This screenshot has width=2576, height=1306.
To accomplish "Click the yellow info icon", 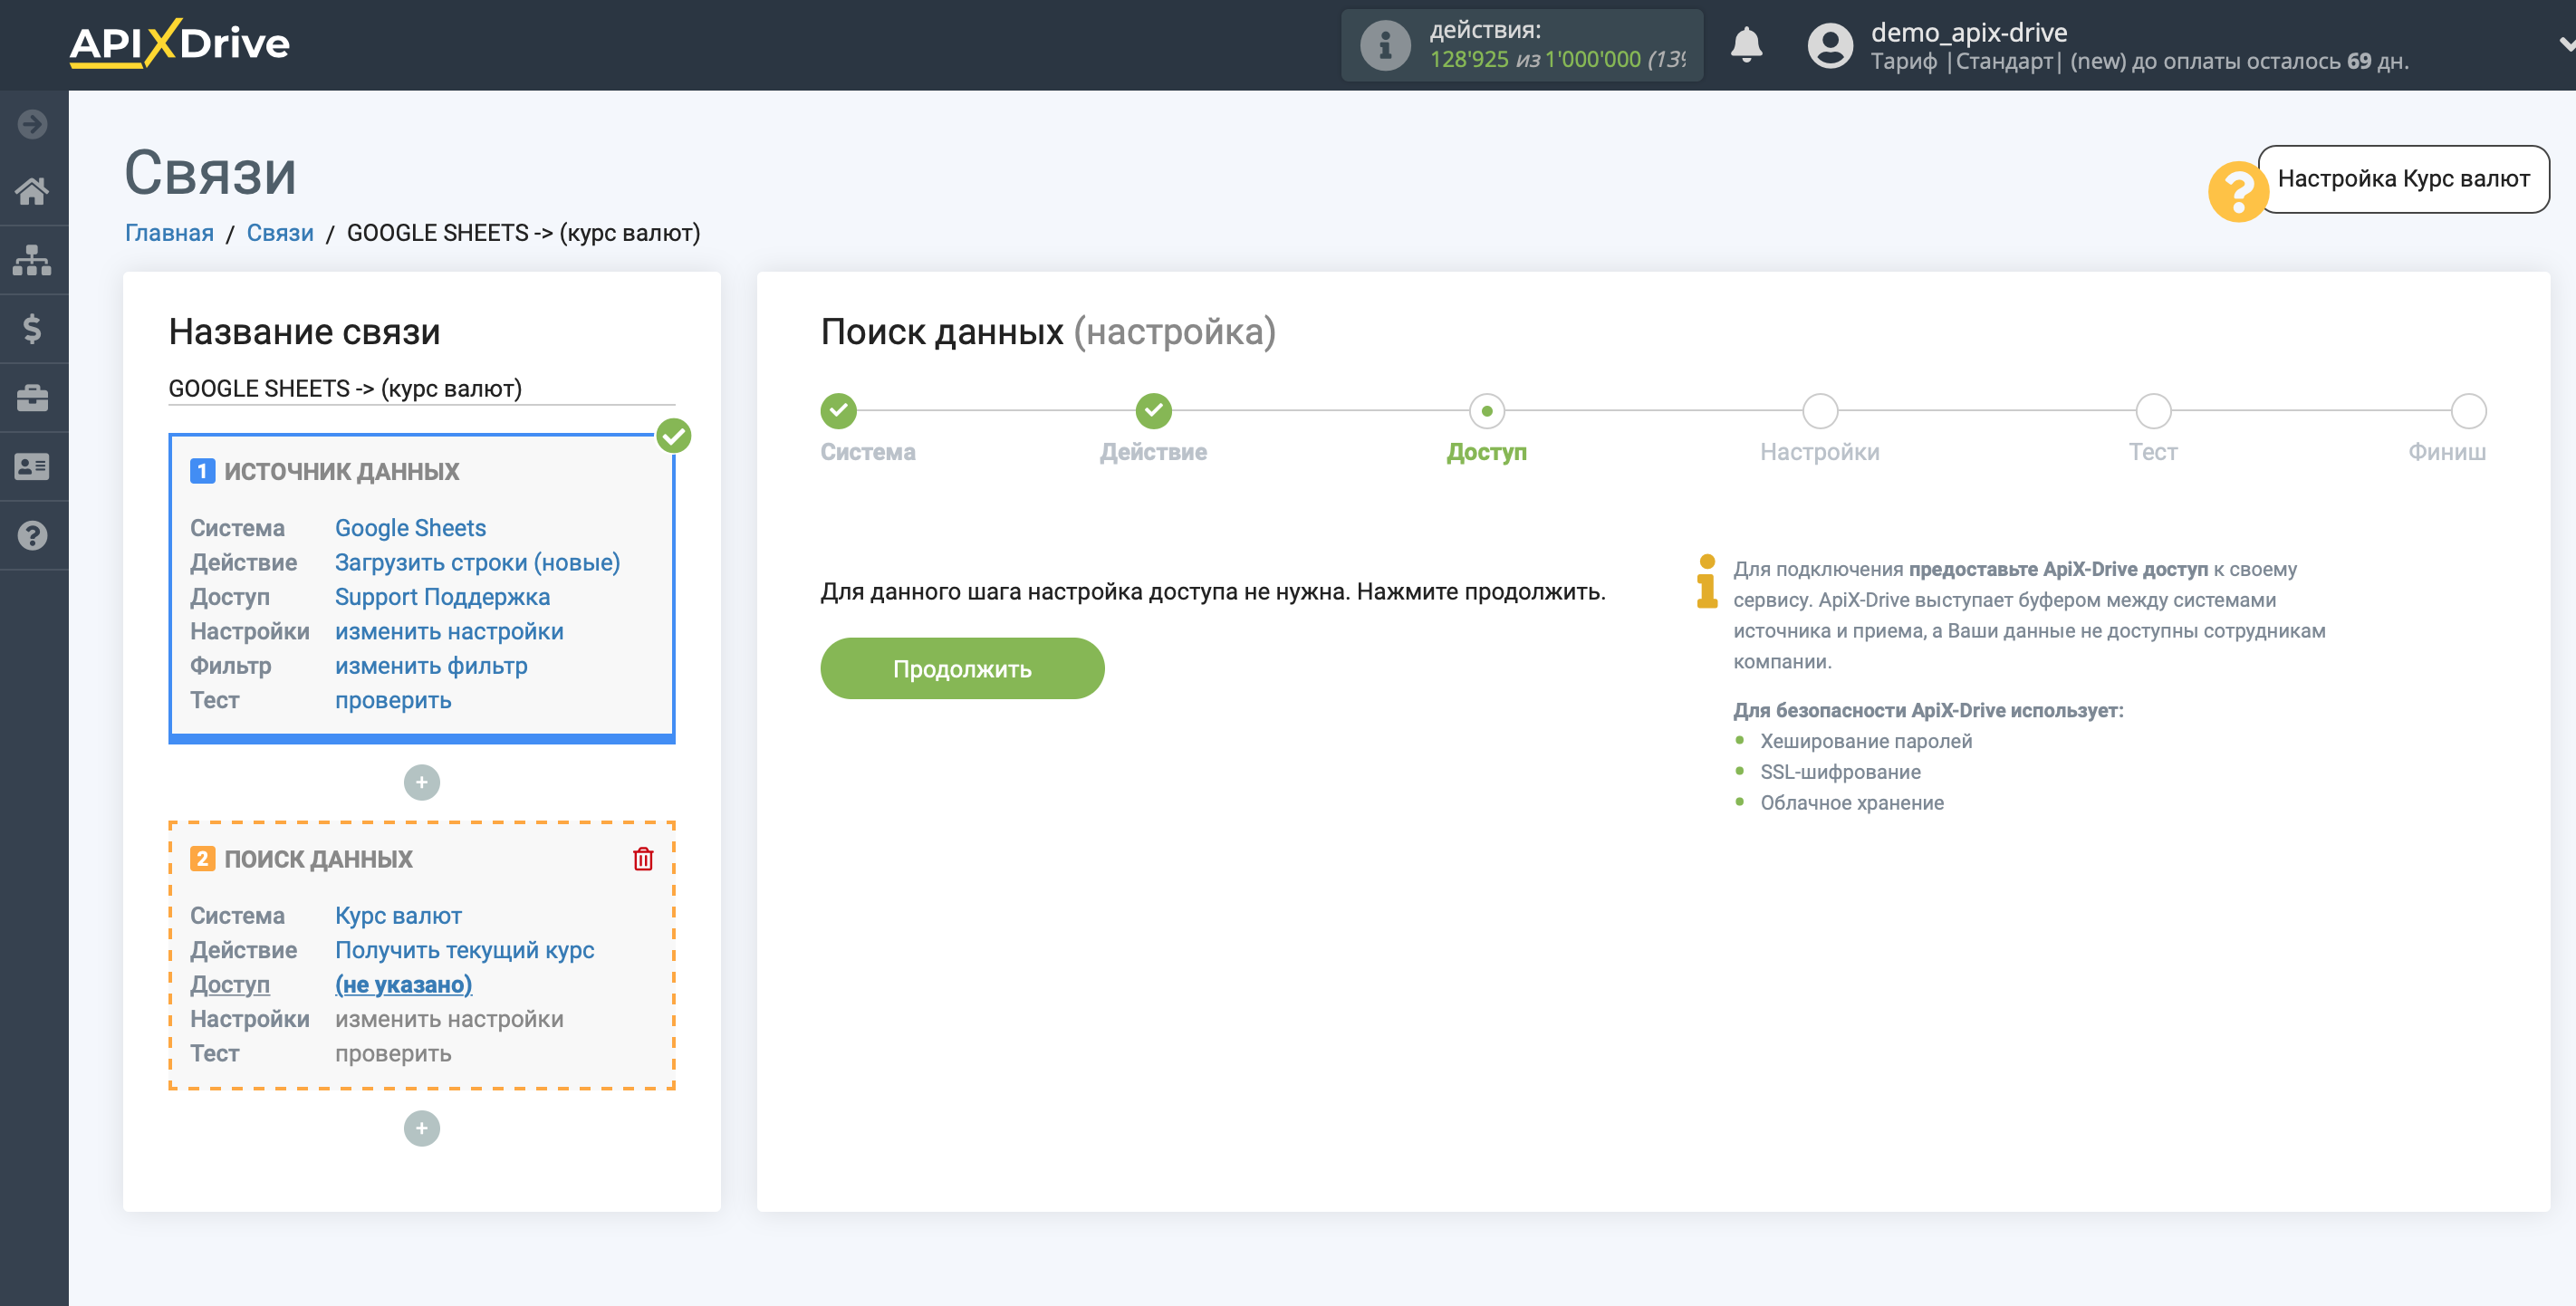I will click(1707, 581).
